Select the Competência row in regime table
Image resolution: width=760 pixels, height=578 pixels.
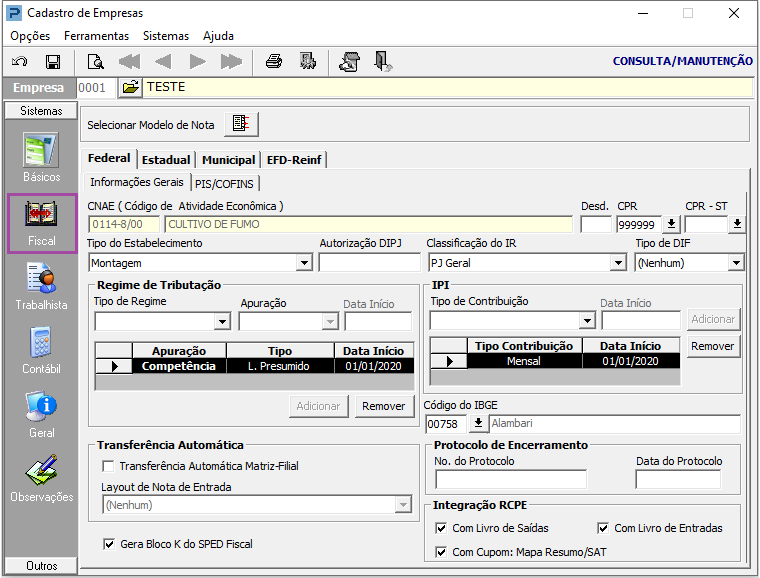point(254,366)
